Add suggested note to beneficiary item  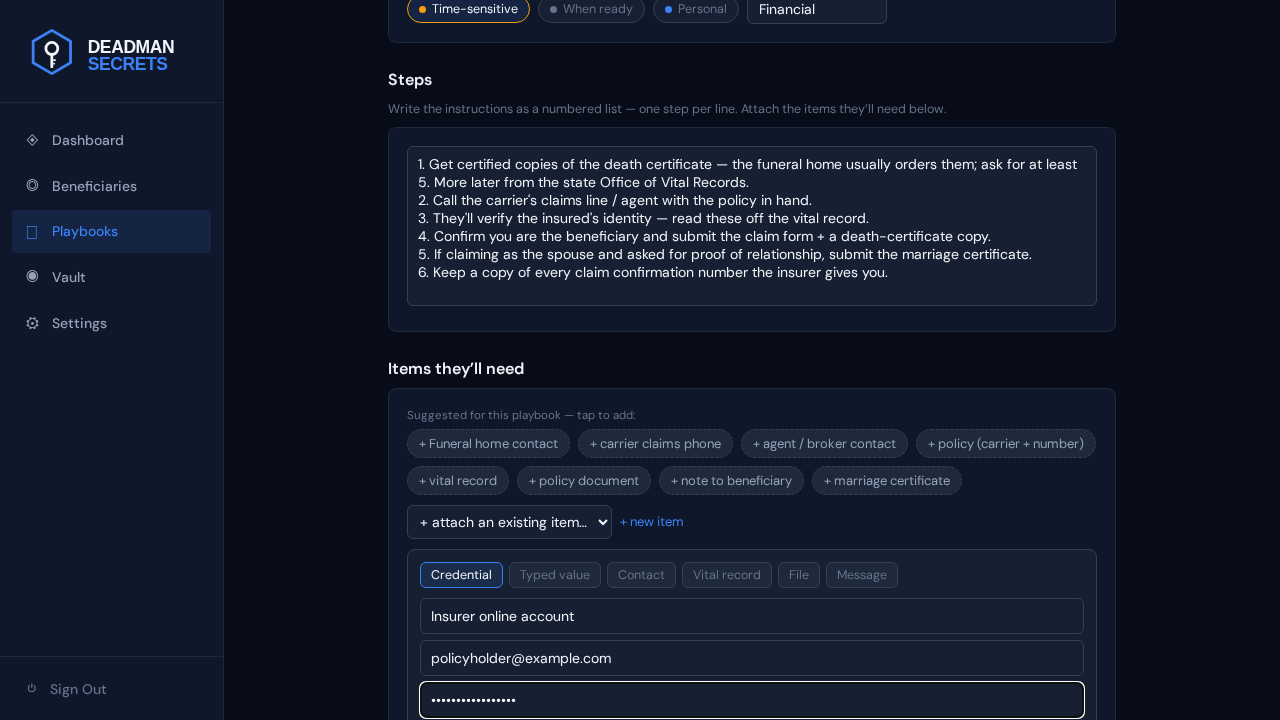[x=731, y=481]
